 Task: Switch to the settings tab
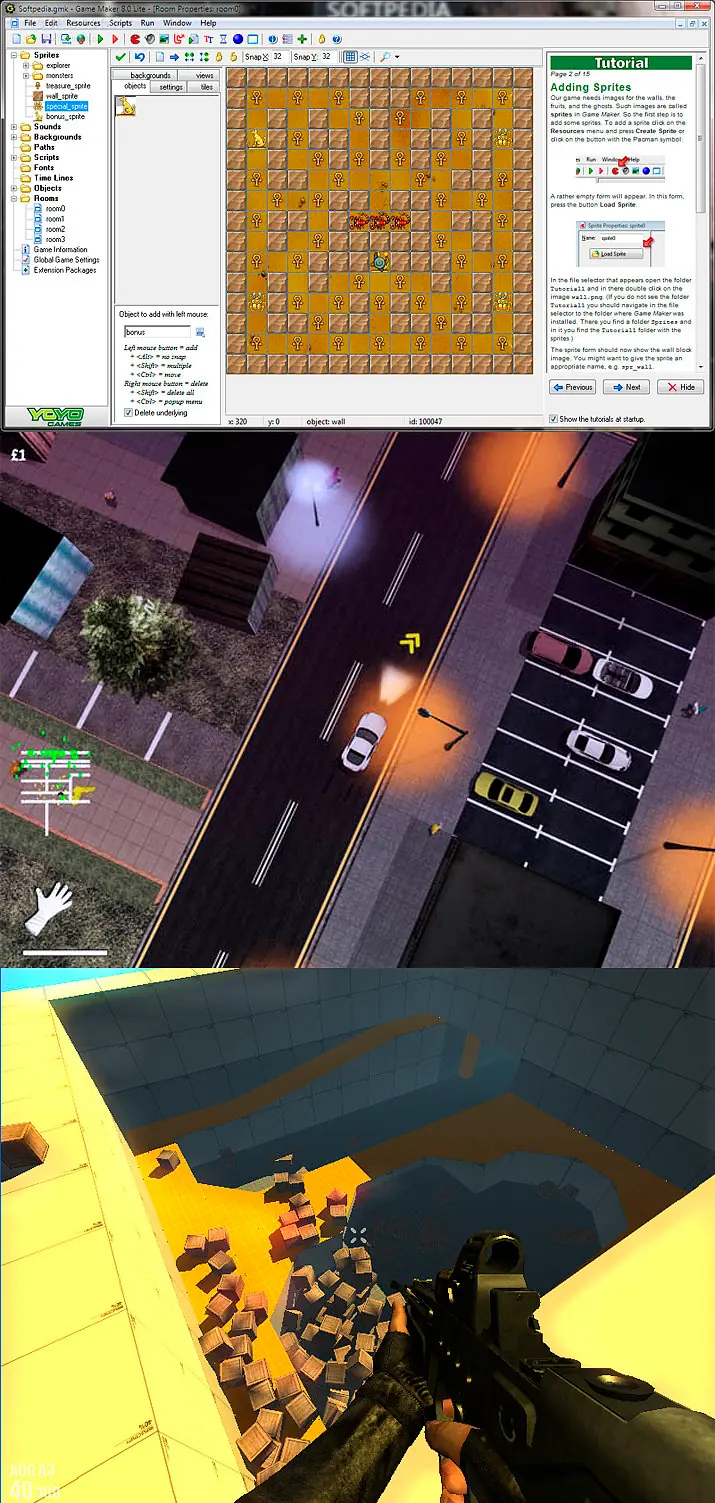coord(171,87)
